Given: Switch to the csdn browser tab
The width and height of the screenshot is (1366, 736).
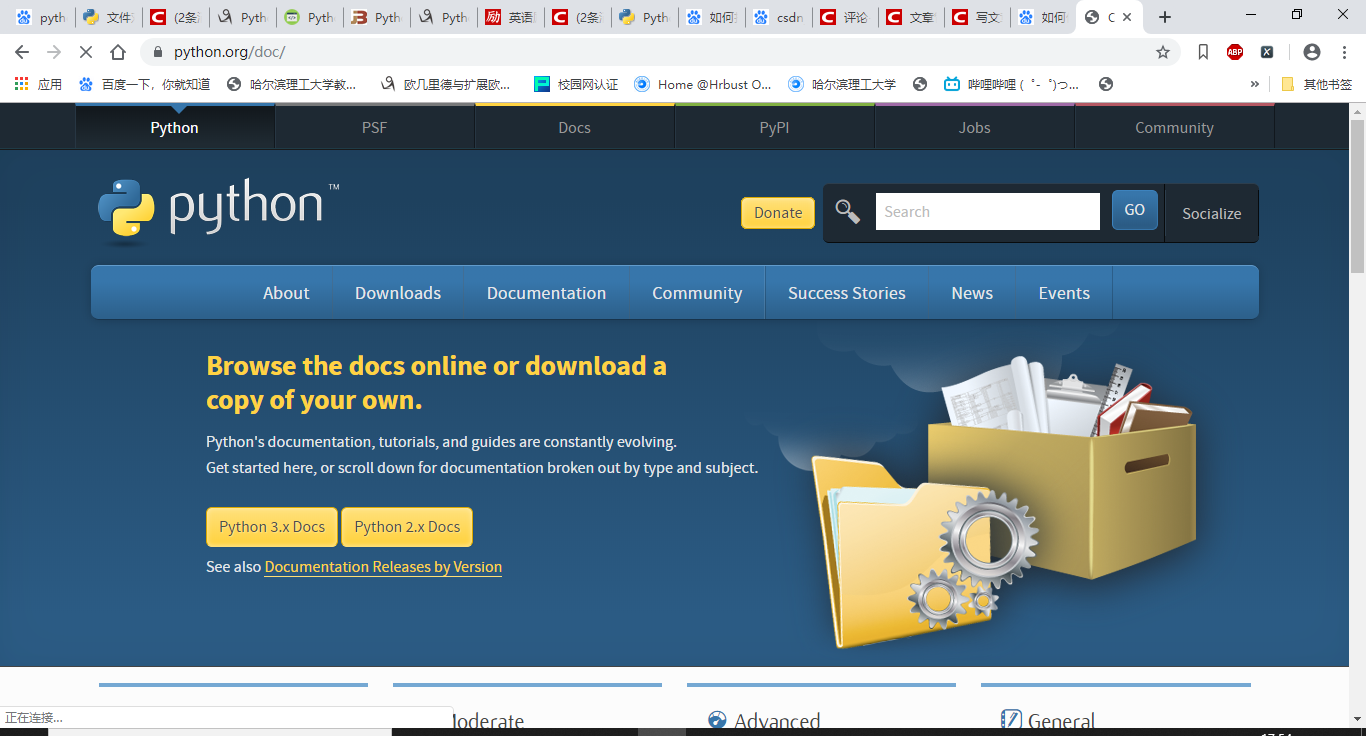Looking at the screenshot, I should coord(778,17).
